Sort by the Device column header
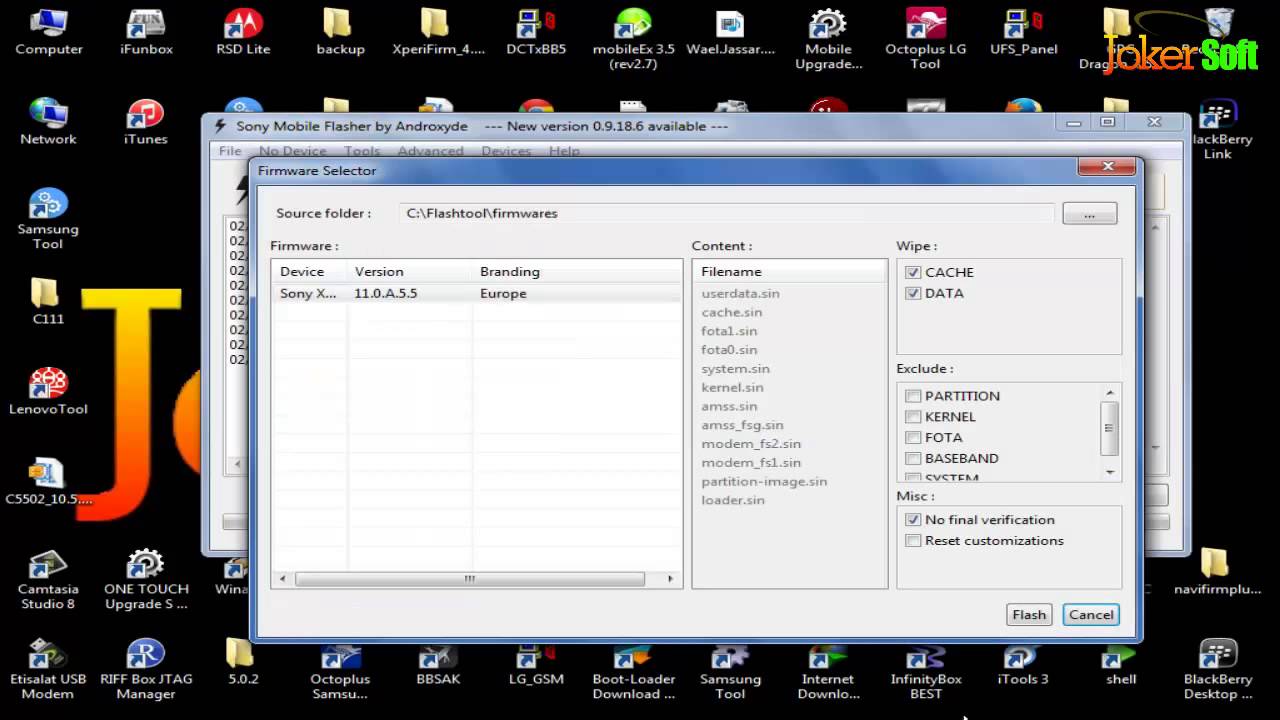1280x720 pixels. click(309, 272)
